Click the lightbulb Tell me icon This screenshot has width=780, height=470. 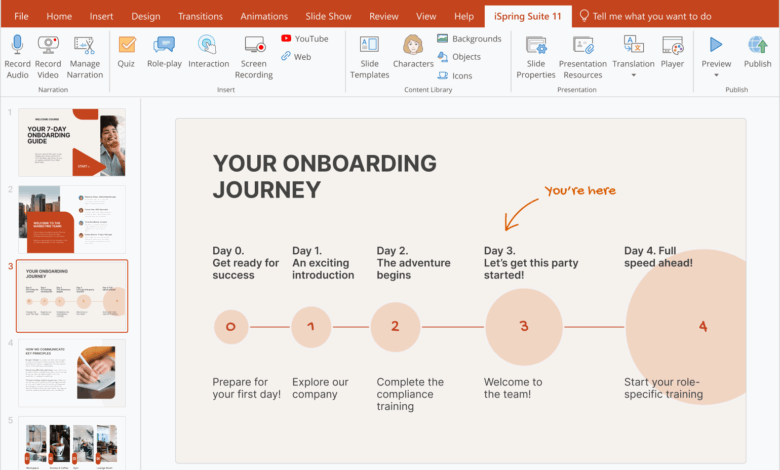click(x=584, y=16)
